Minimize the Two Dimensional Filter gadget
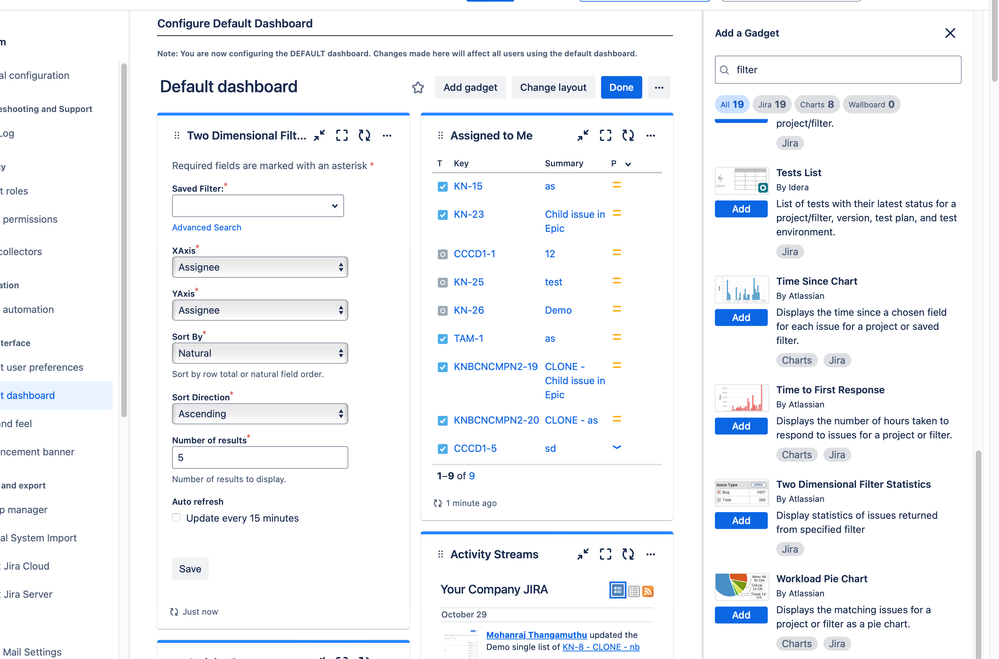Image resolution: width=999 pixels, height=659 pixels. point(319,135)
